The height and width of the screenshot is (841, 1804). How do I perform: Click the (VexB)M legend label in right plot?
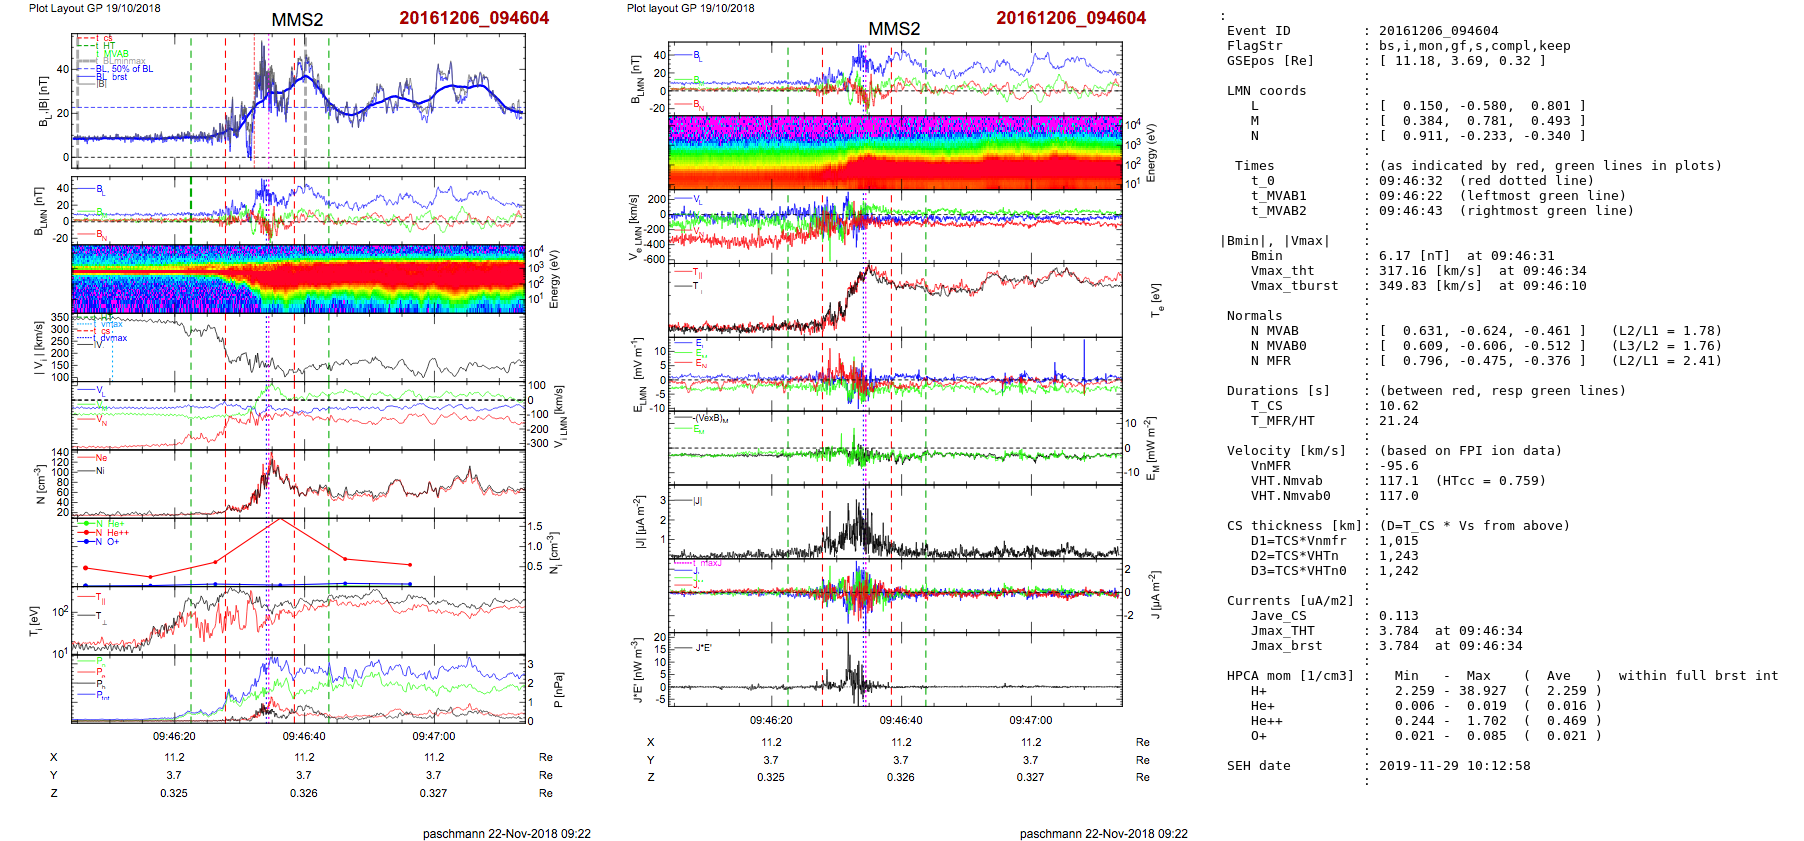[711, 418]
